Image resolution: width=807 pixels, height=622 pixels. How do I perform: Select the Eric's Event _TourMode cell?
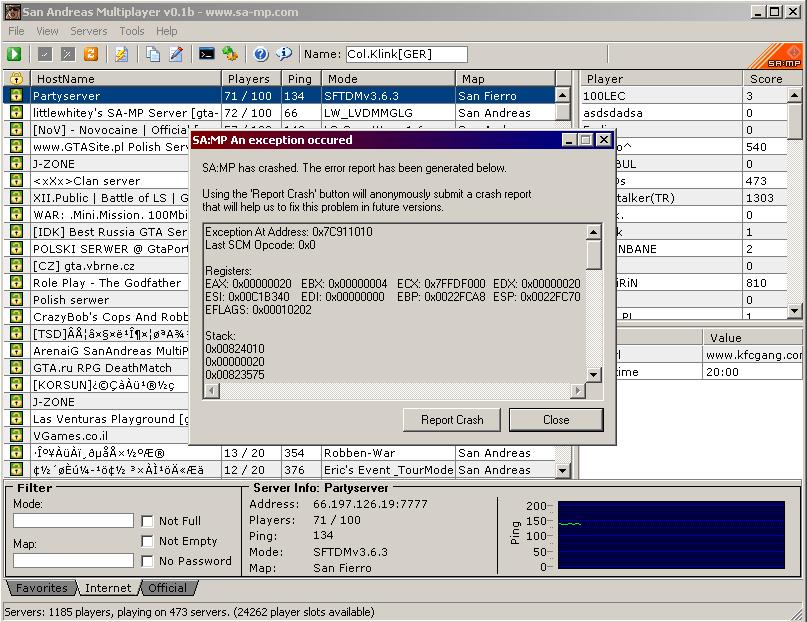[x=388, y=470]
